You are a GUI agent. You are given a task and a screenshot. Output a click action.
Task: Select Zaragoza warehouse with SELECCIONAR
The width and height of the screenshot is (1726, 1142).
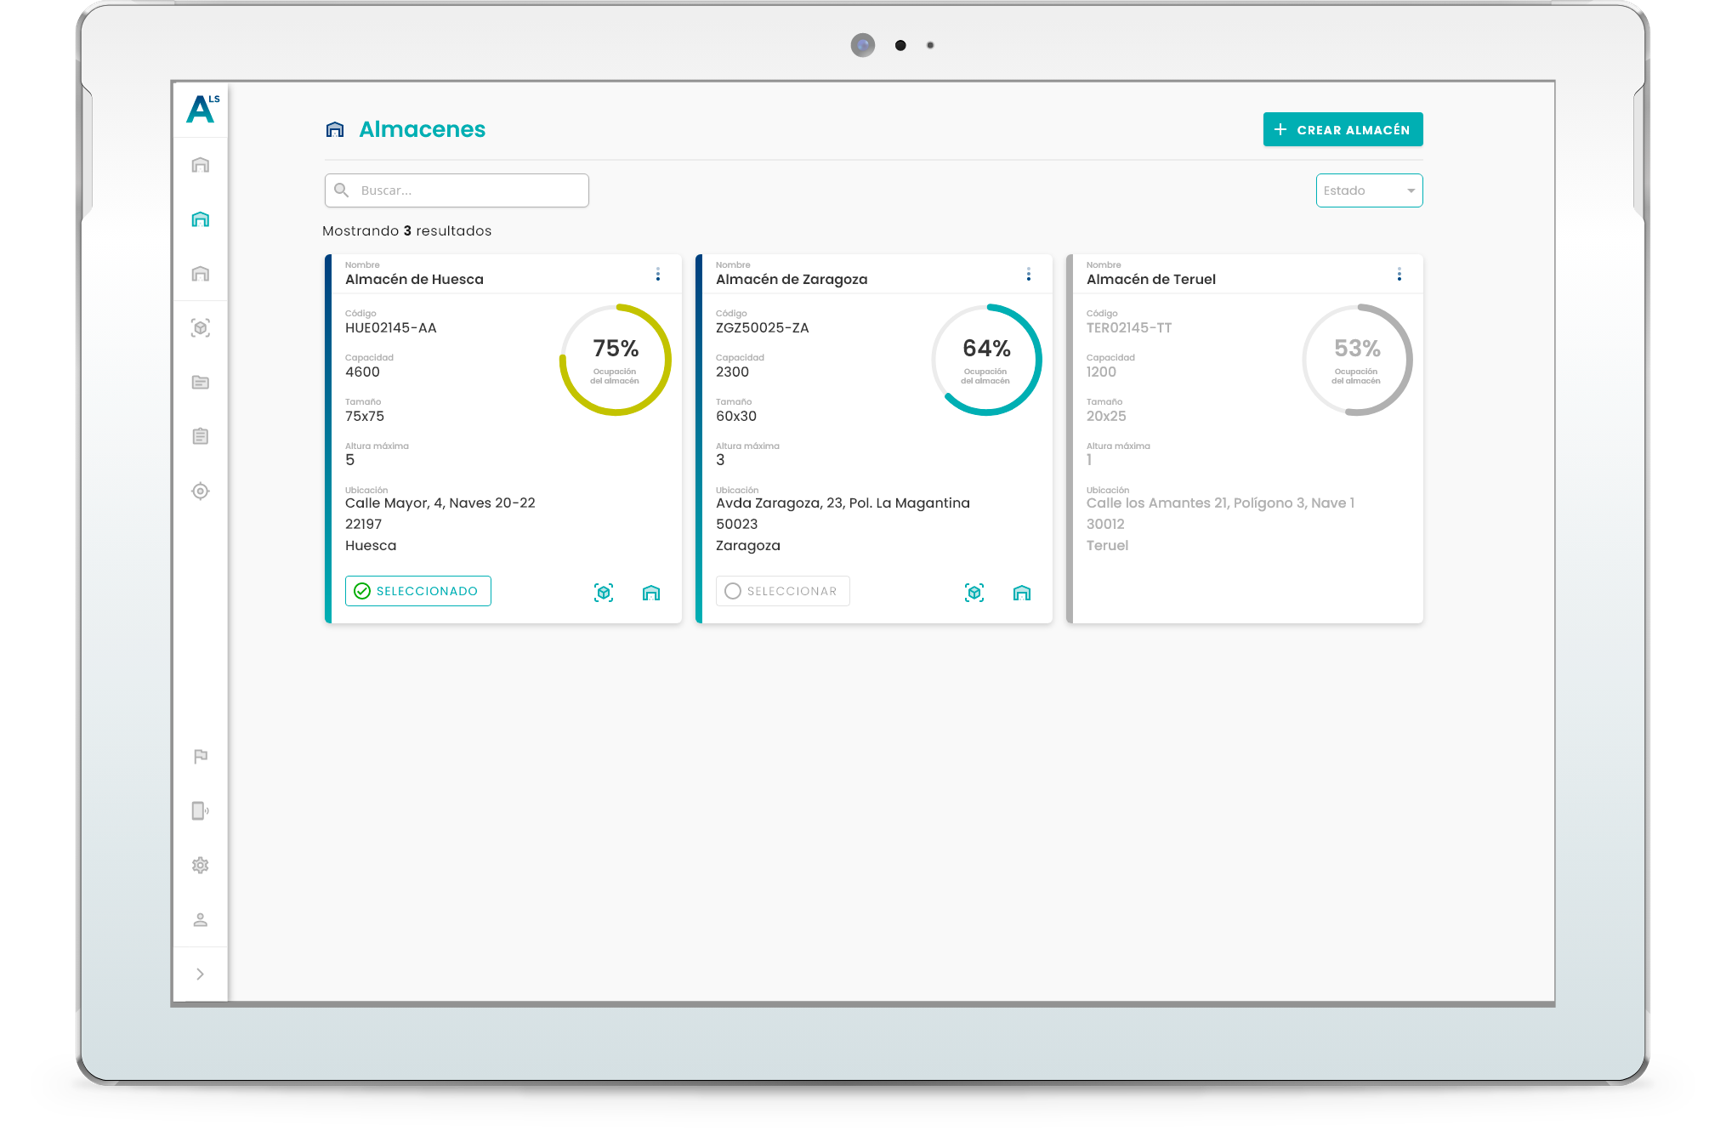[x=783, y=591]
